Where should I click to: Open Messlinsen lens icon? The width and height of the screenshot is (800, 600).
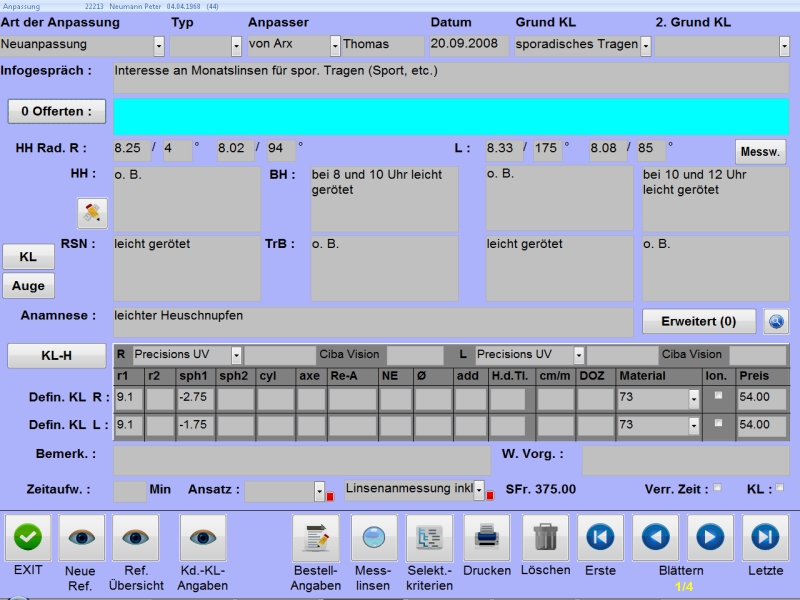[374, 537]
